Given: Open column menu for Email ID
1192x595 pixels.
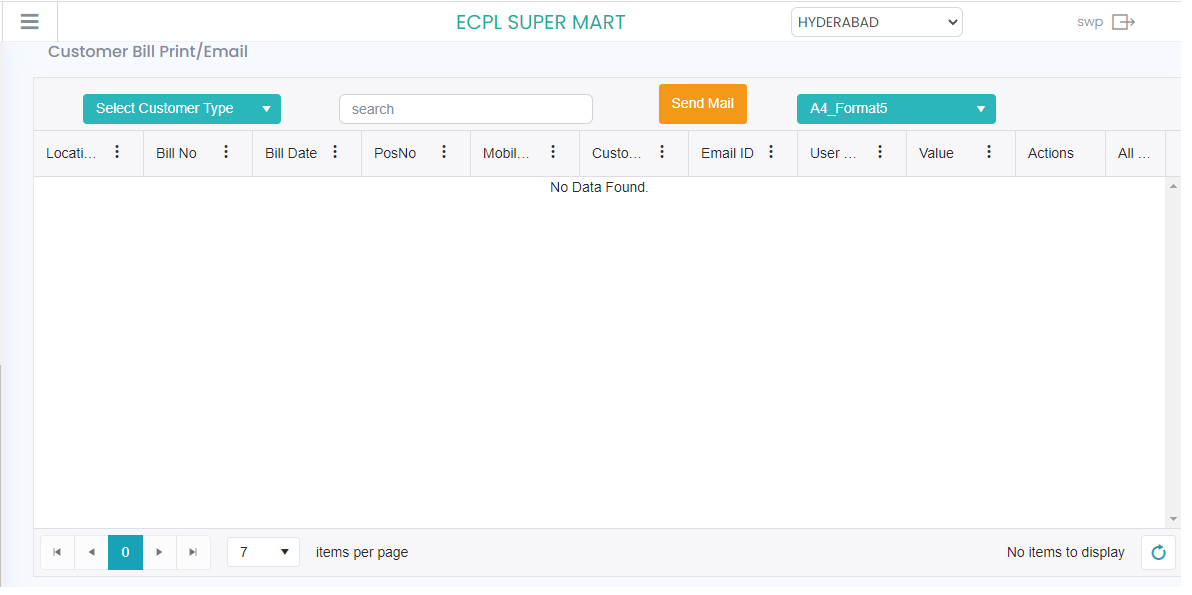Looking at the screenshot, I should pos(771,152).
